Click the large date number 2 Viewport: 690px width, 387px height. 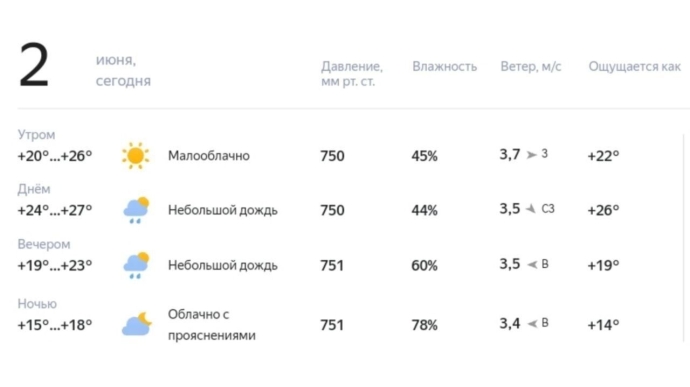click(33, 66)
